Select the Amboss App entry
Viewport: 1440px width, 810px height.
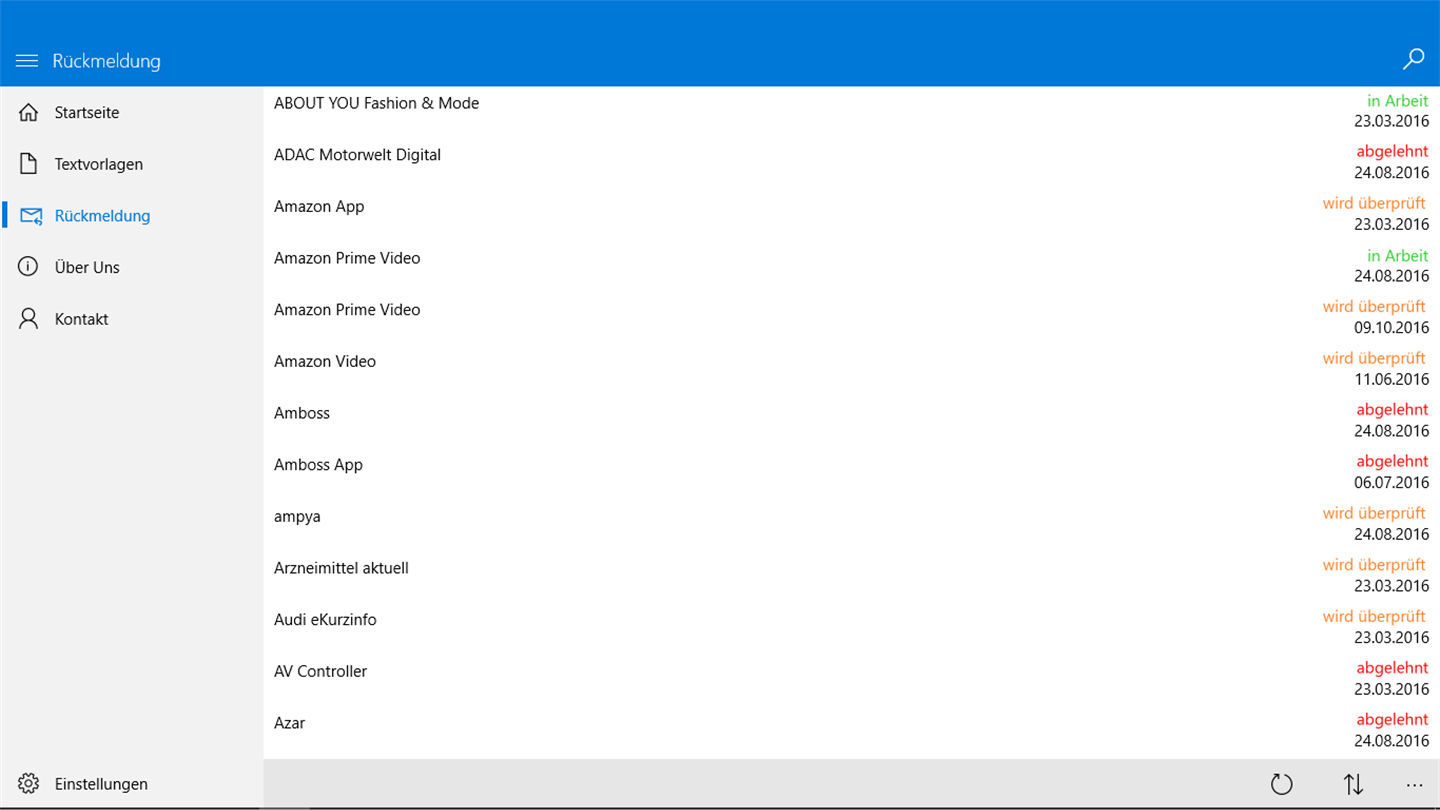click(851, 472)
